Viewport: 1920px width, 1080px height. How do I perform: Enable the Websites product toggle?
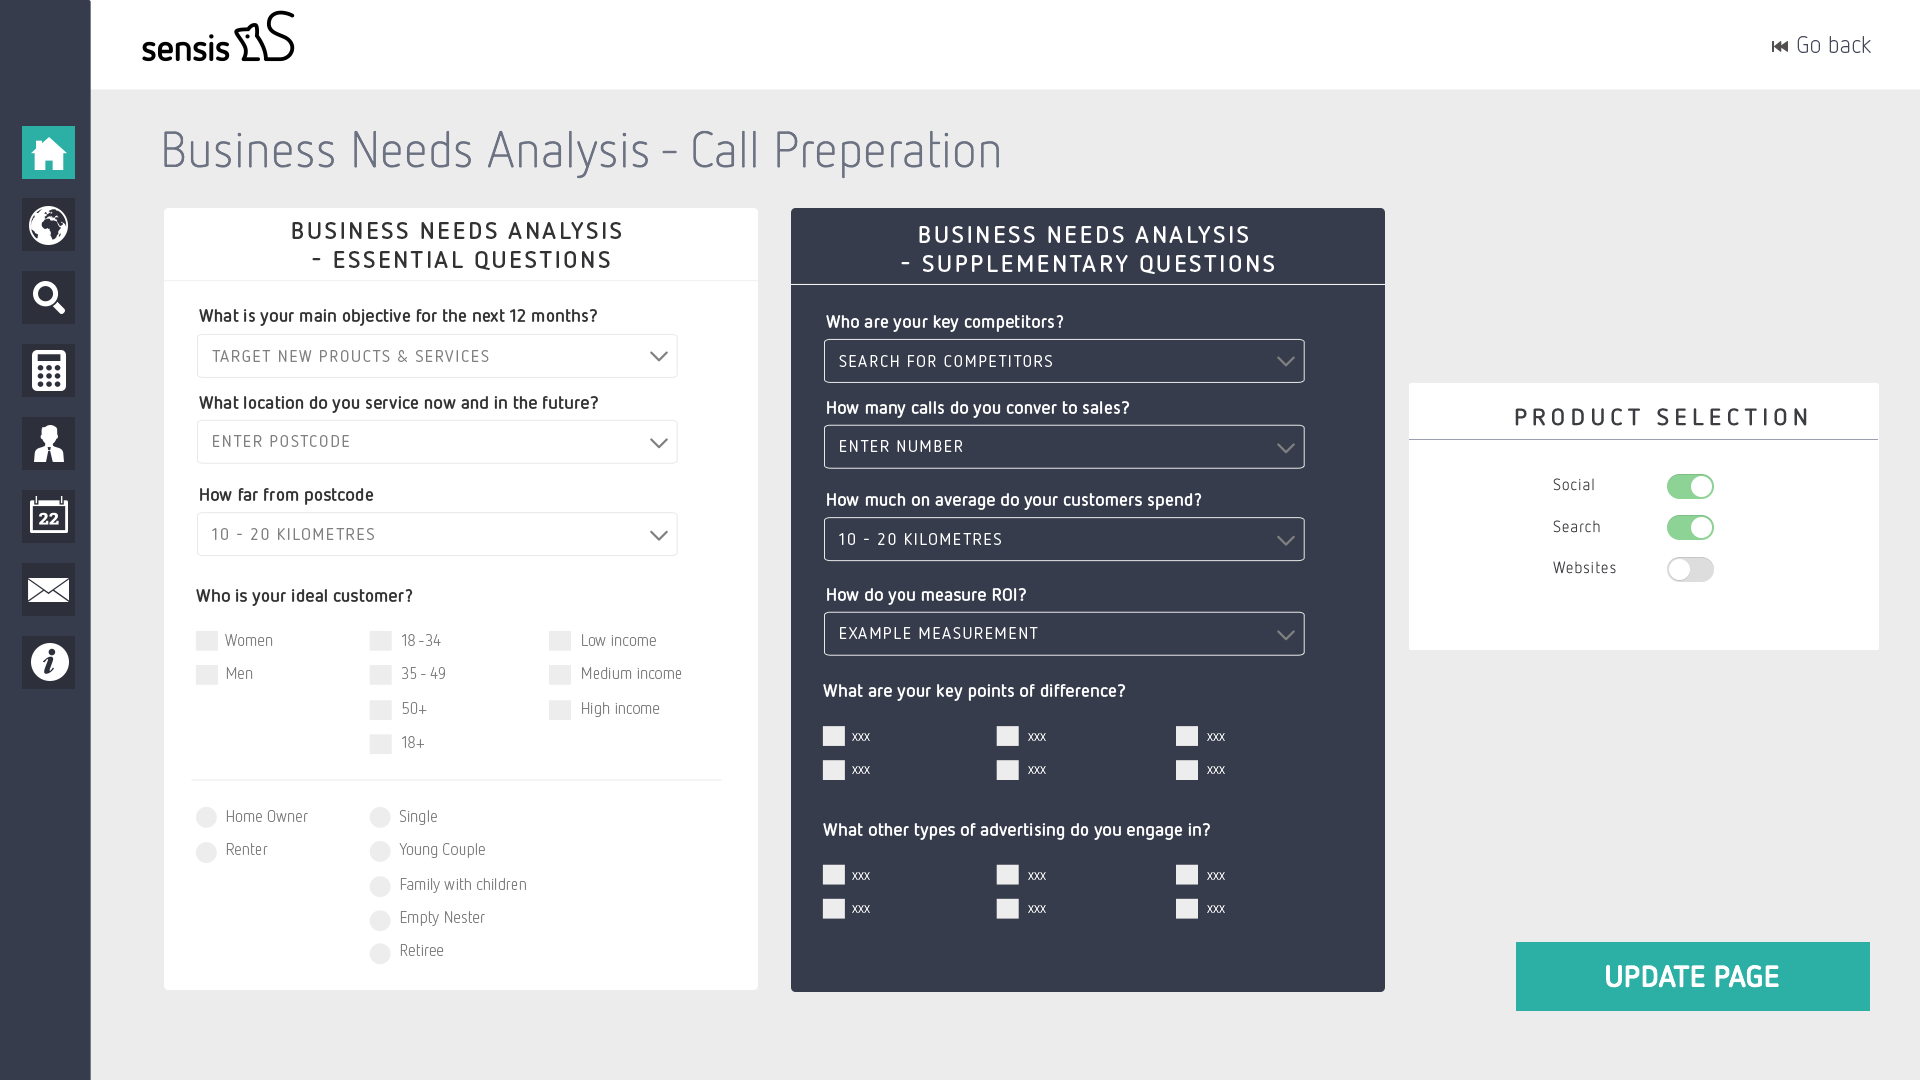(x=1690, y=570)
